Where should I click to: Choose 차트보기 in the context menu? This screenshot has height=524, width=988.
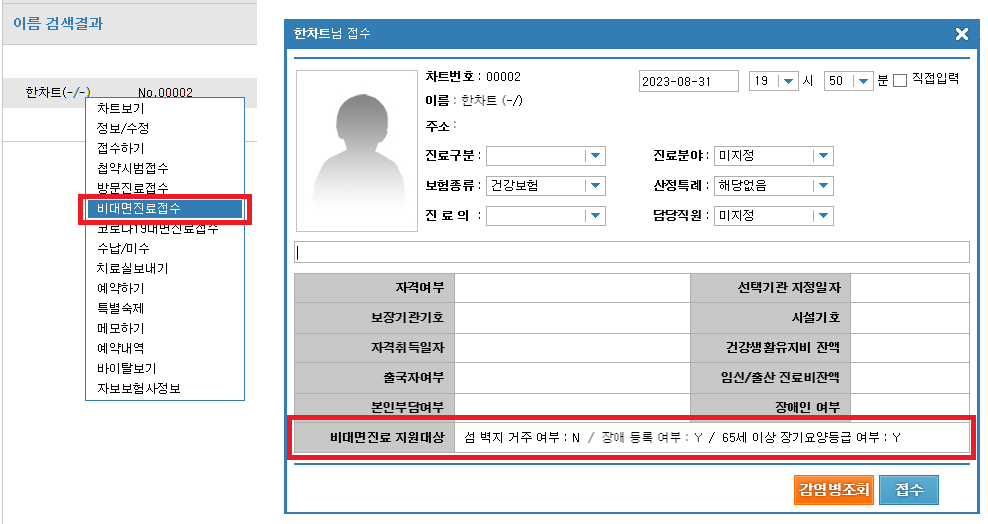click(x=120, y=108)
